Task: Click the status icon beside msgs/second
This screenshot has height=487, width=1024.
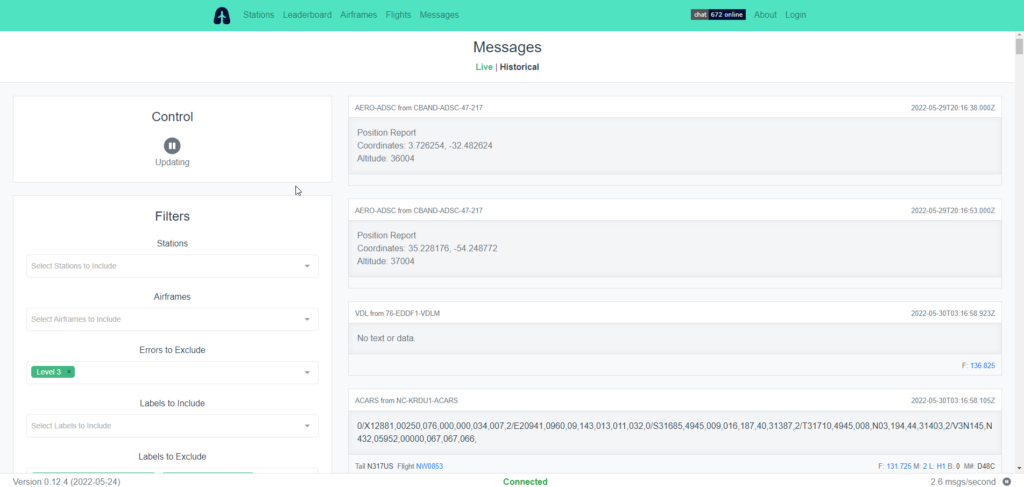Action: 1006,482
